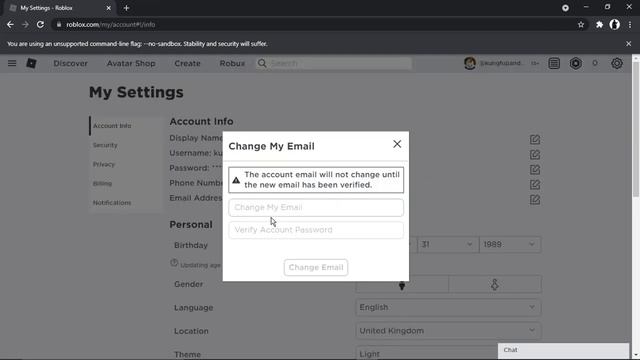Click the site lock icon in address bar
Image resolution: width=640 pixels, height=360 pixels.
click(59, 24)
